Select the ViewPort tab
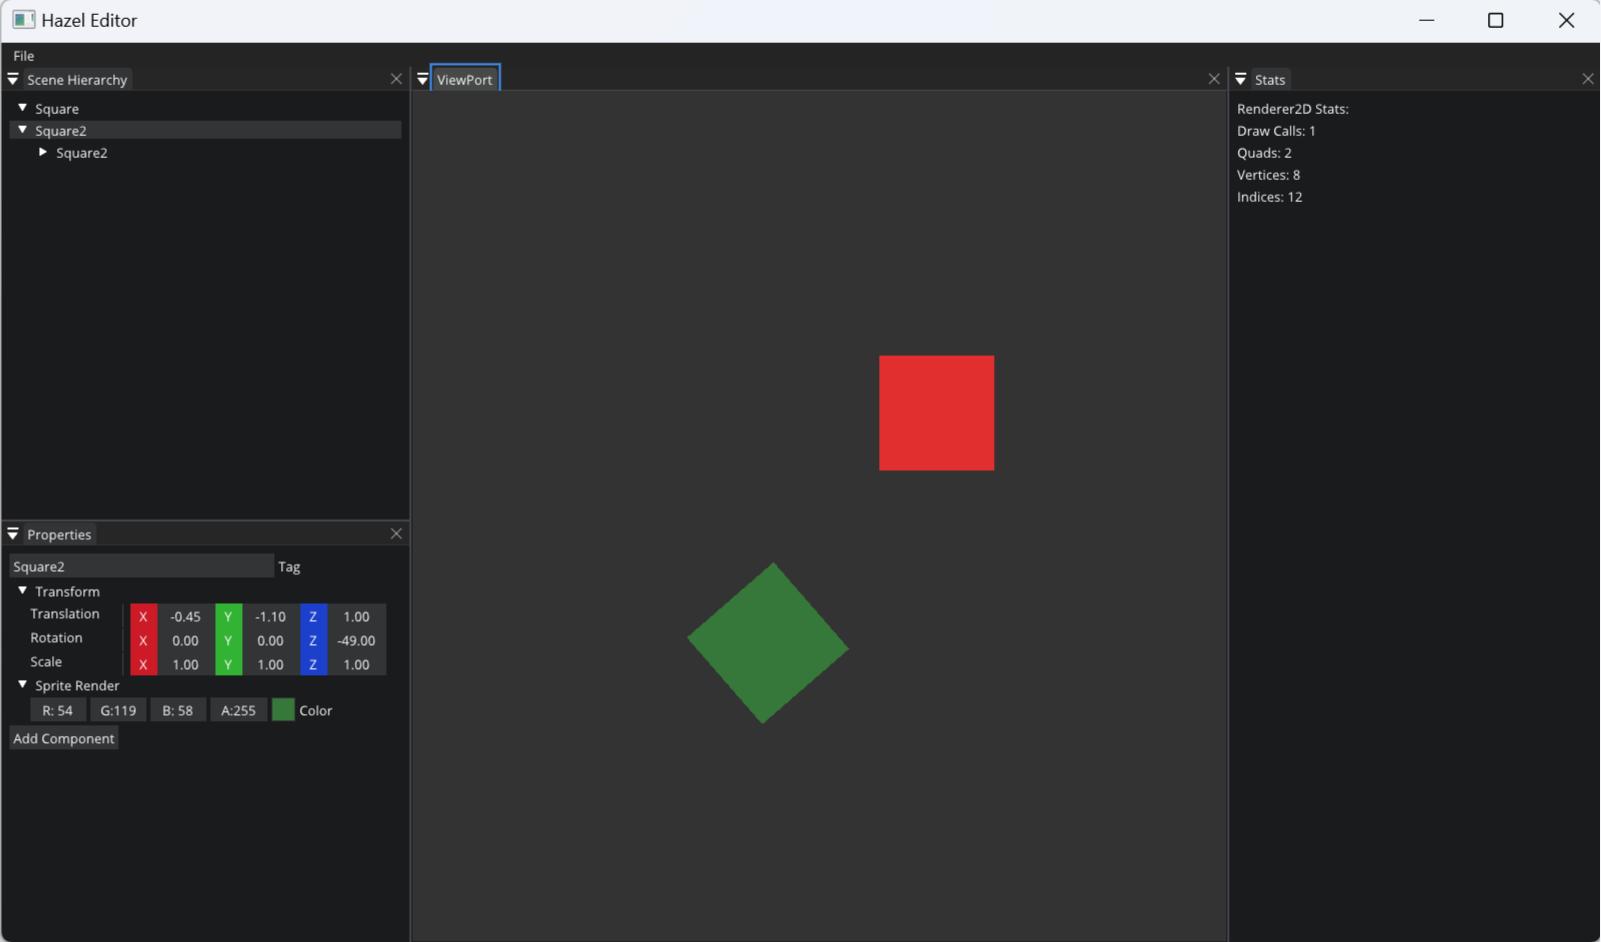The image size is (1601, 942). tap(465, 80)
